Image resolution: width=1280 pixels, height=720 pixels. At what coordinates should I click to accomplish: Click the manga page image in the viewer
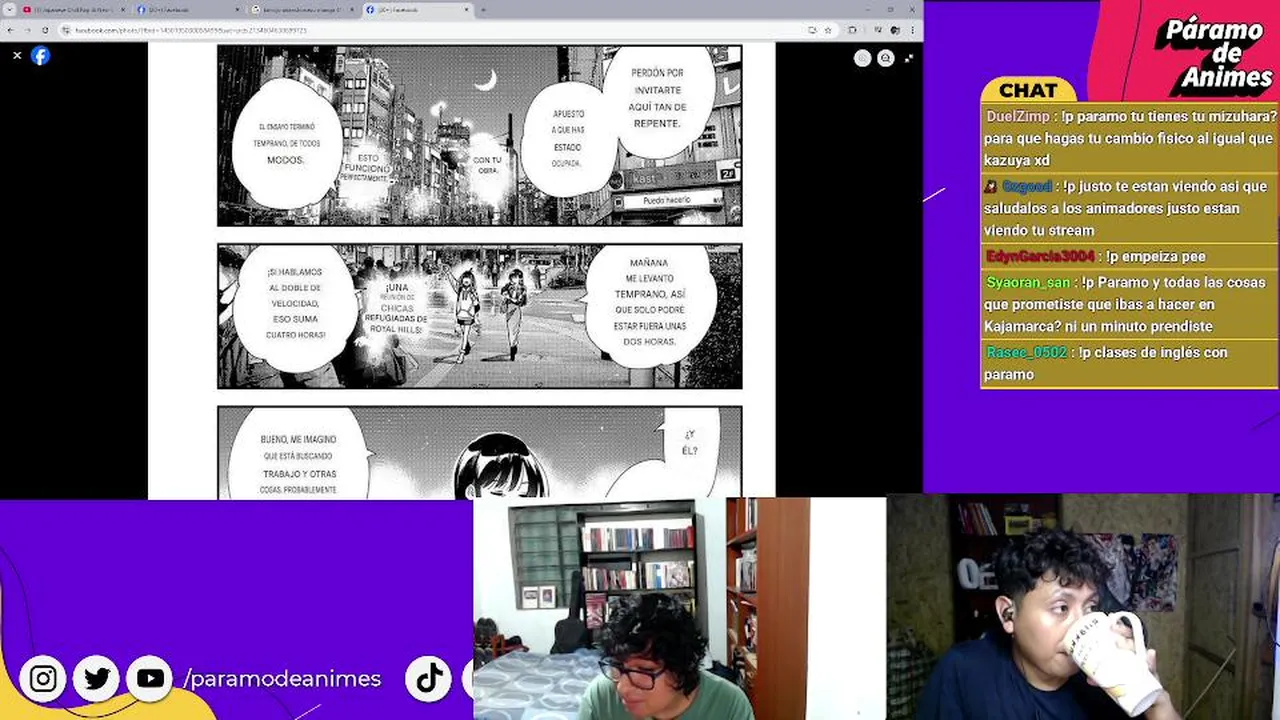pos(462,270)
